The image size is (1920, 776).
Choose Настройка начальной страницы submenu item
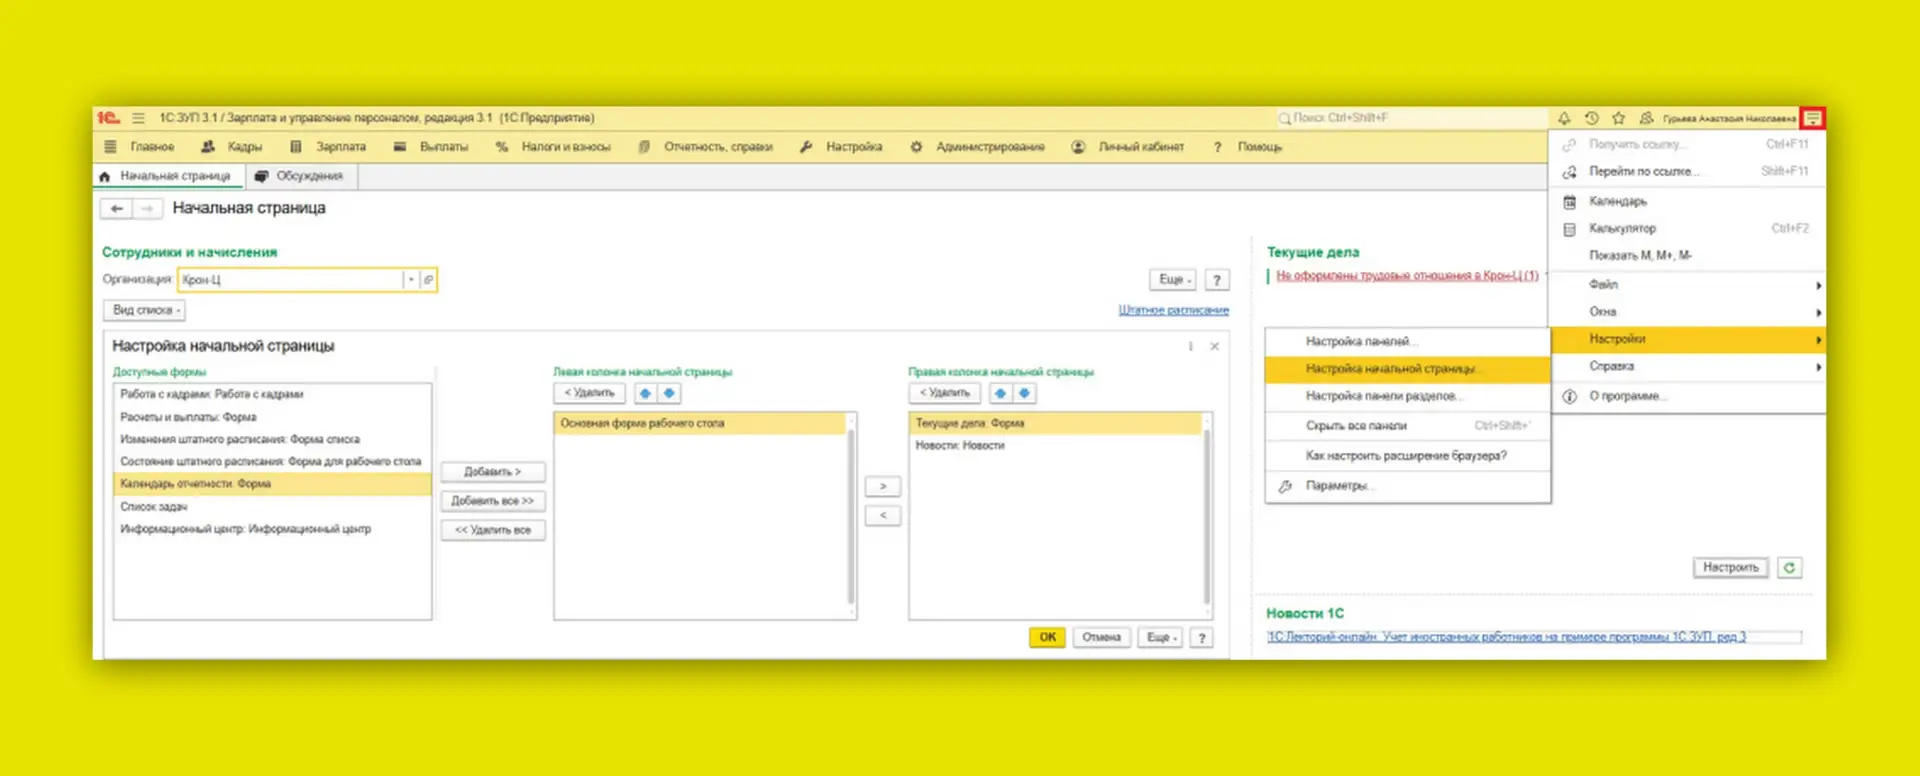click(x=1408, y=369)
